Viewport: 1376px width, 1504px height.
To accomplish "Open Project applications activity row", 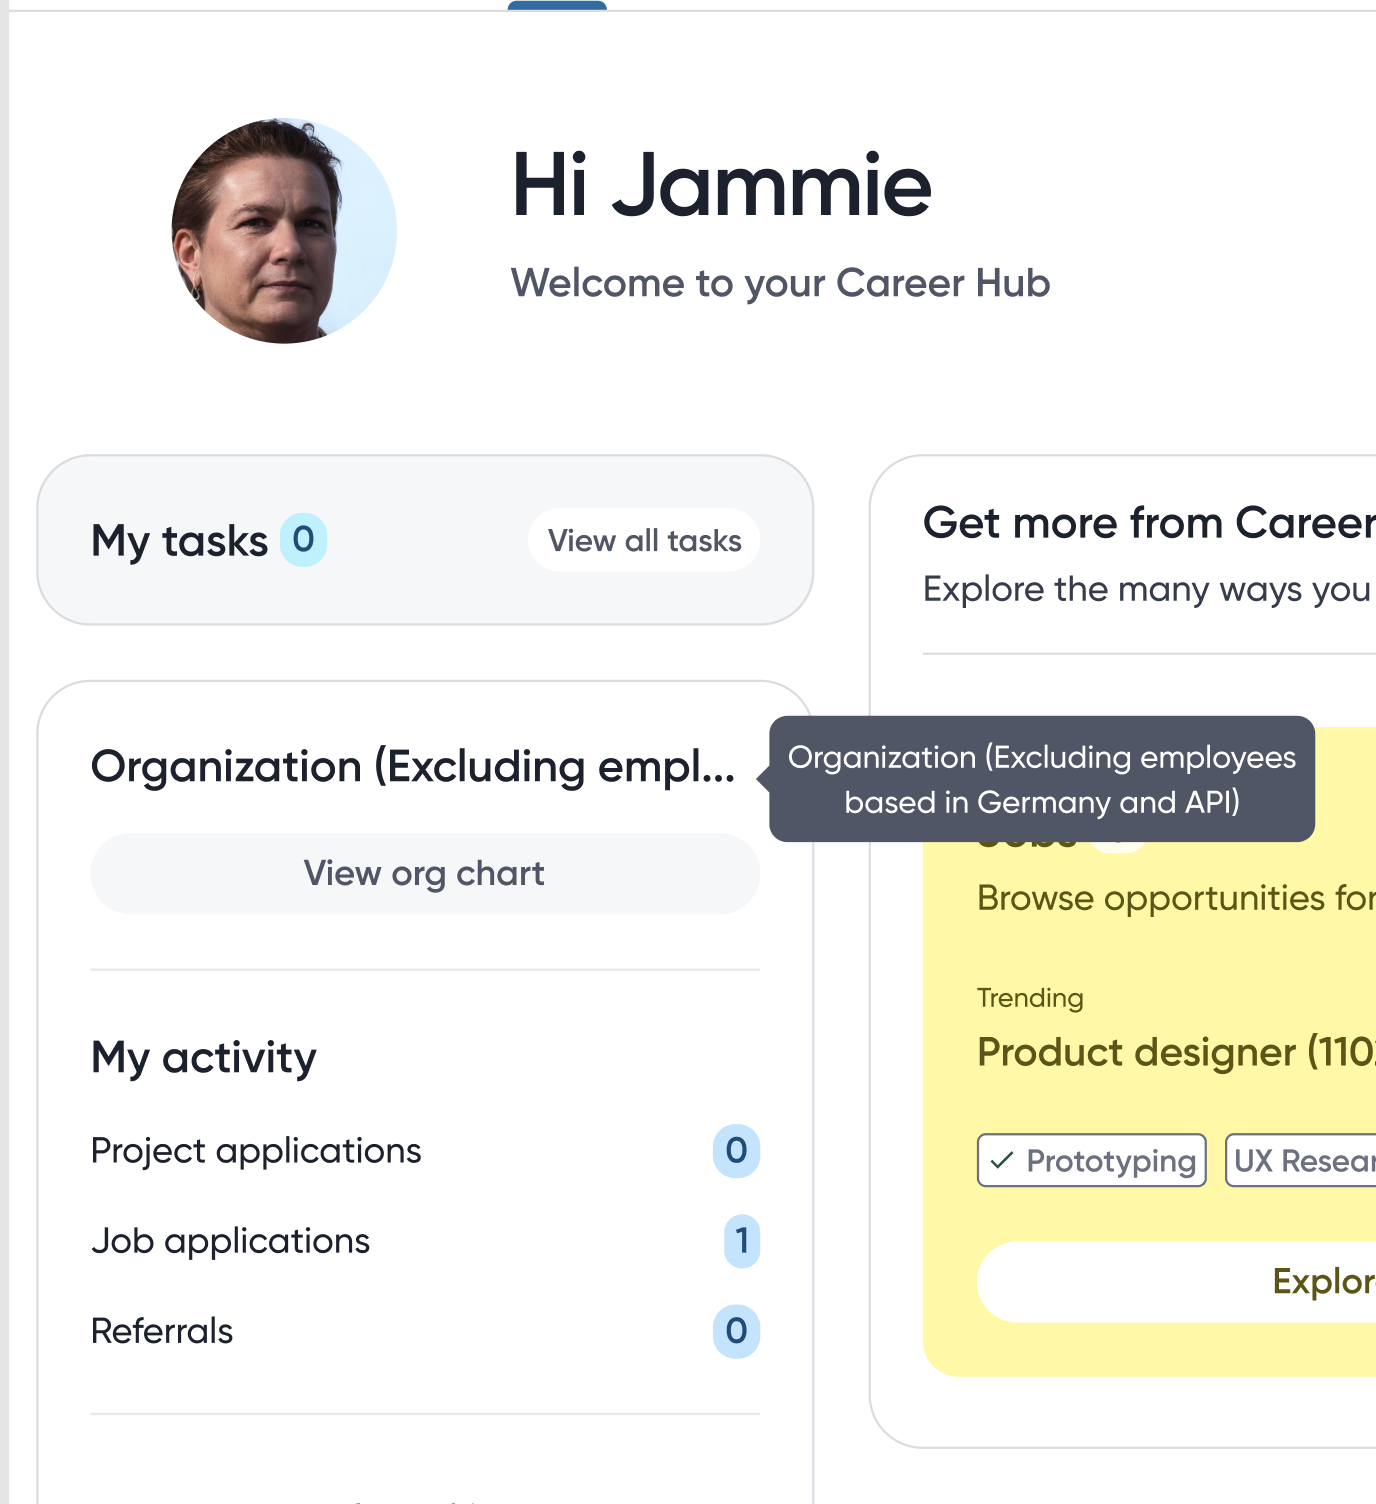I will click(x=425, y=1151).
